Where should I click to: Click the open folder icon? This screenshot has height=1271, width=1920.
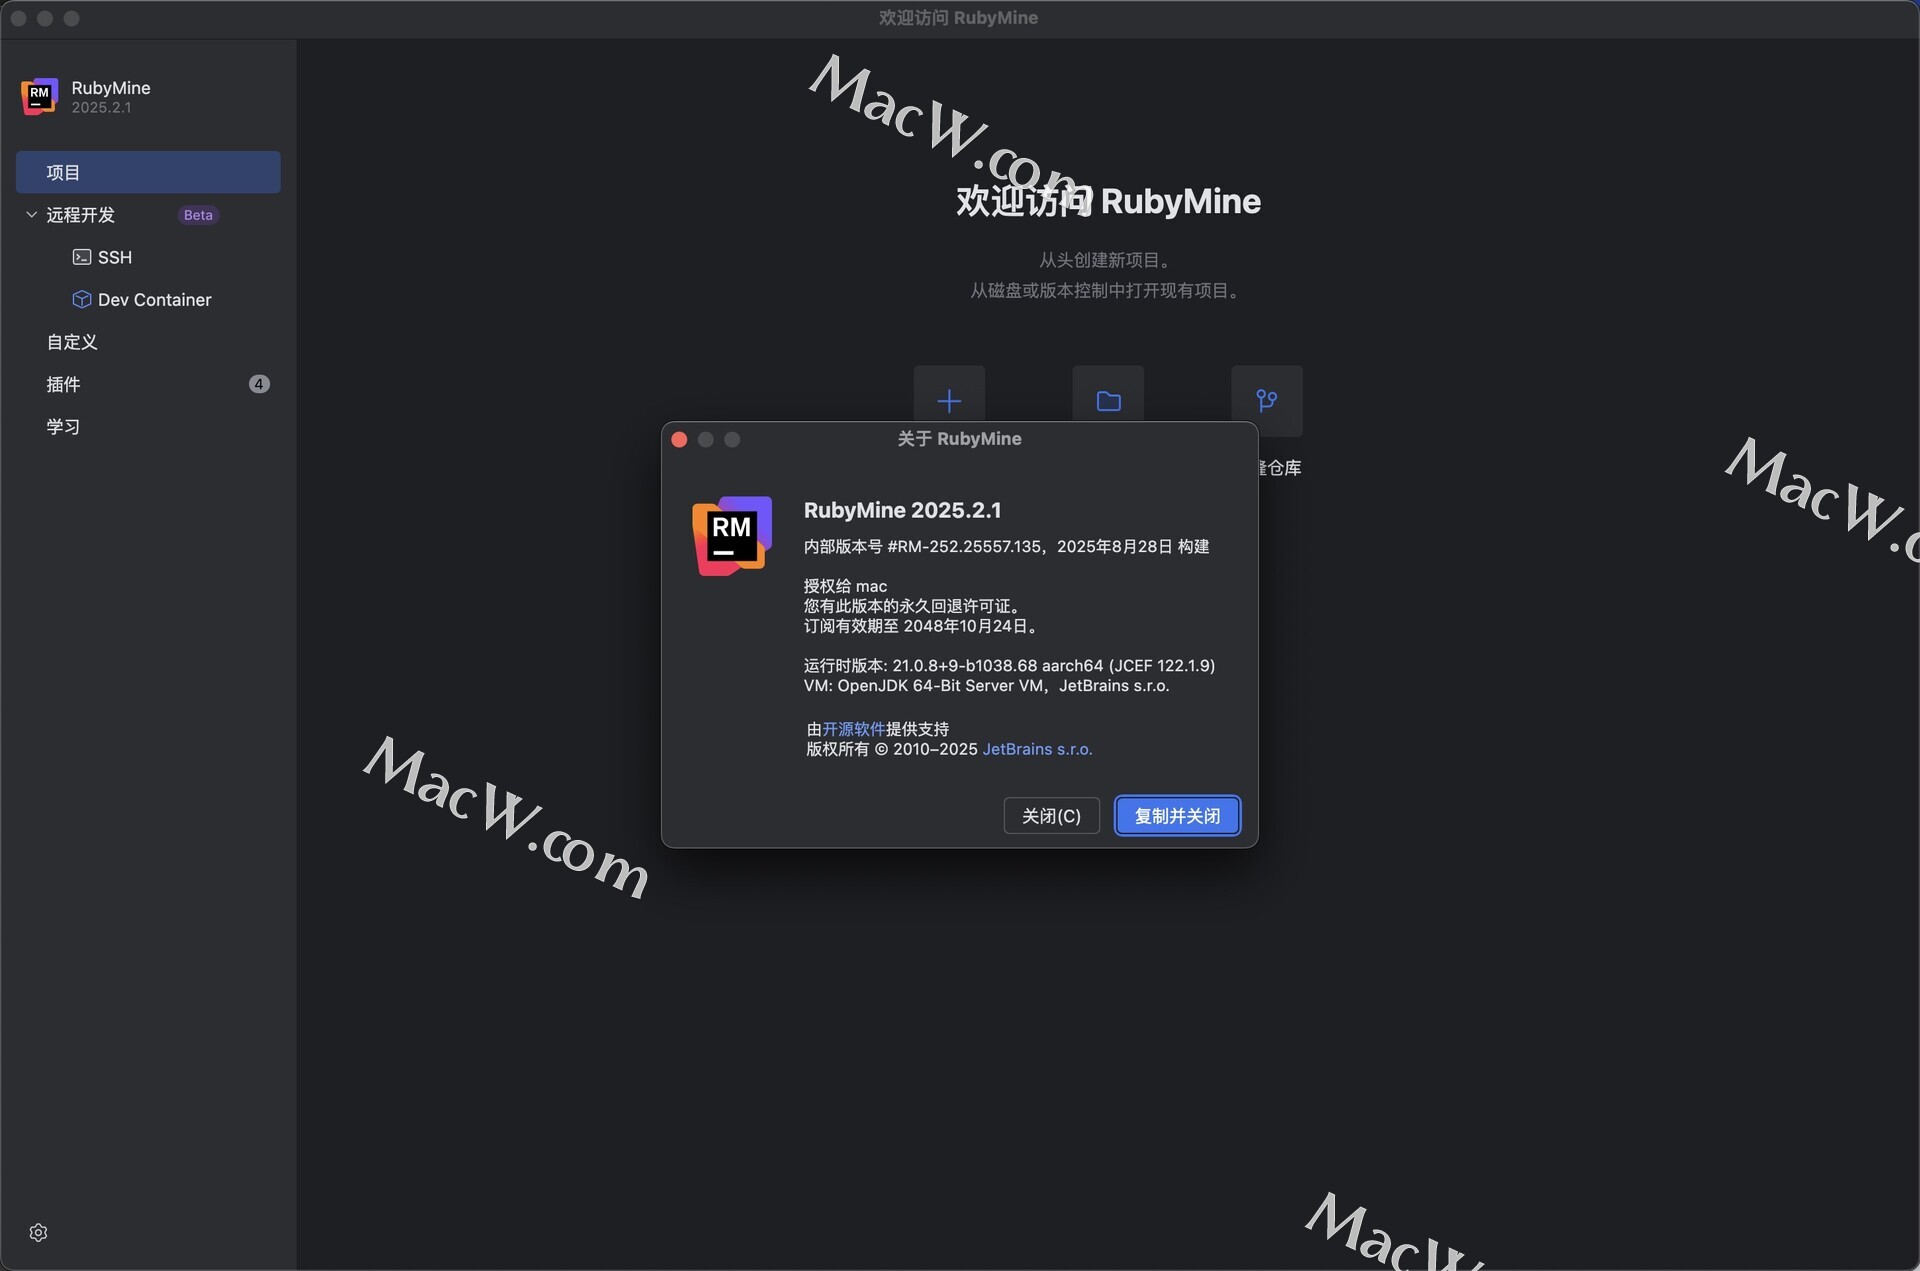(1108, 401)
